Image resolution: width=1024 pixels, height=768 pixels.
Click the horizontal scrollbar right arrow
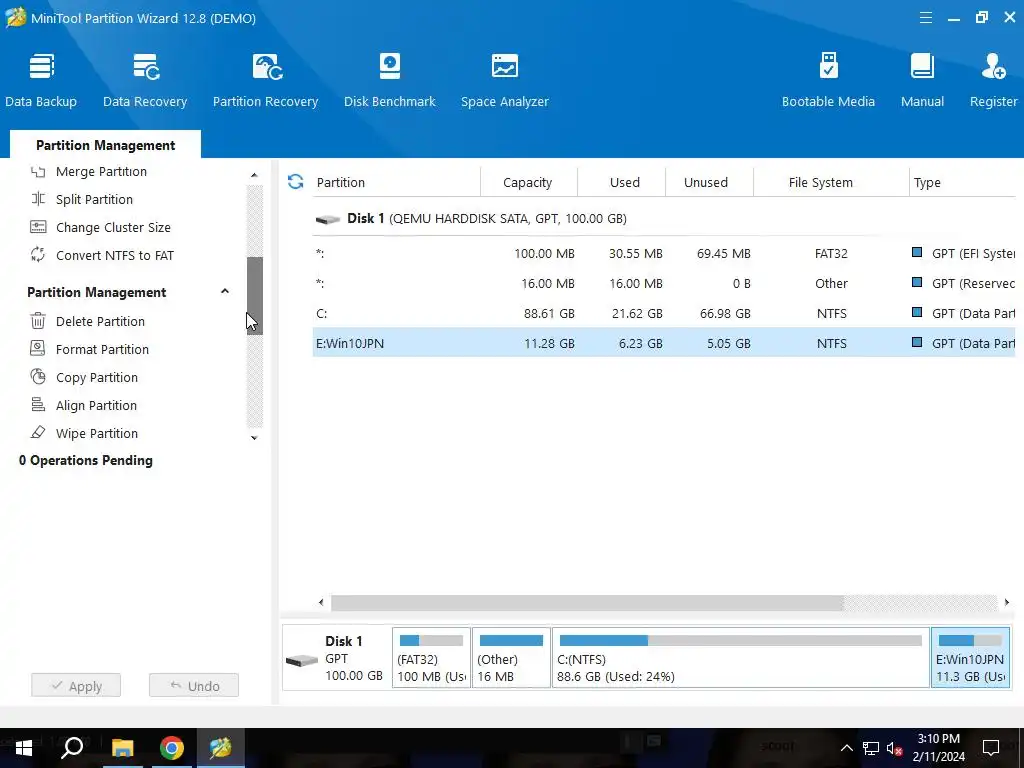pyautogui.click(x=1006, y=602)
